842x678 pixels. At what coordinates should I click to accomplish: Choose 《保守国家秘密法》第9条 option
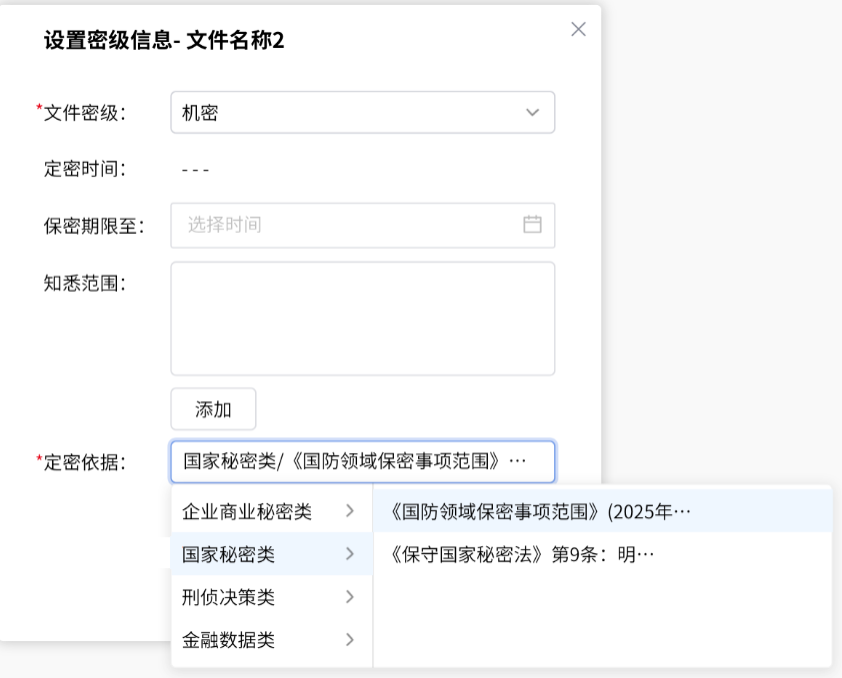pyautogui.click(x=602, y=554)
